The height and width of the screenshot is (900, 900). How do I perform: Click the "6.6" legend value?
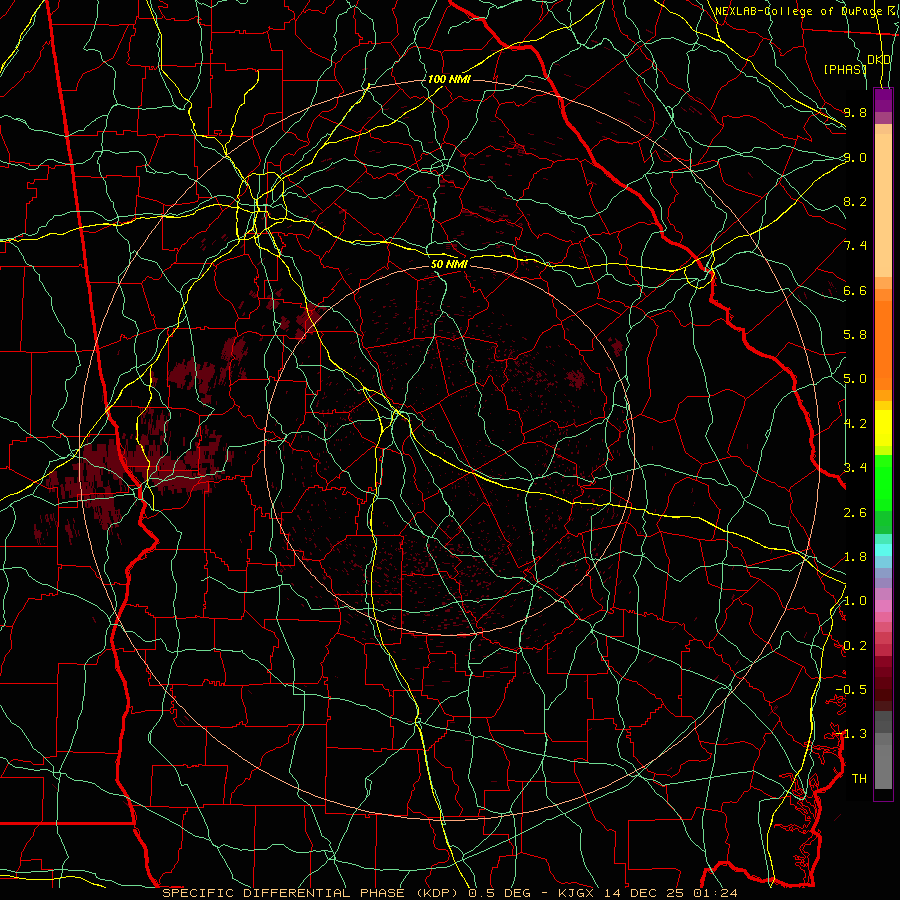[x=855, y=290]
